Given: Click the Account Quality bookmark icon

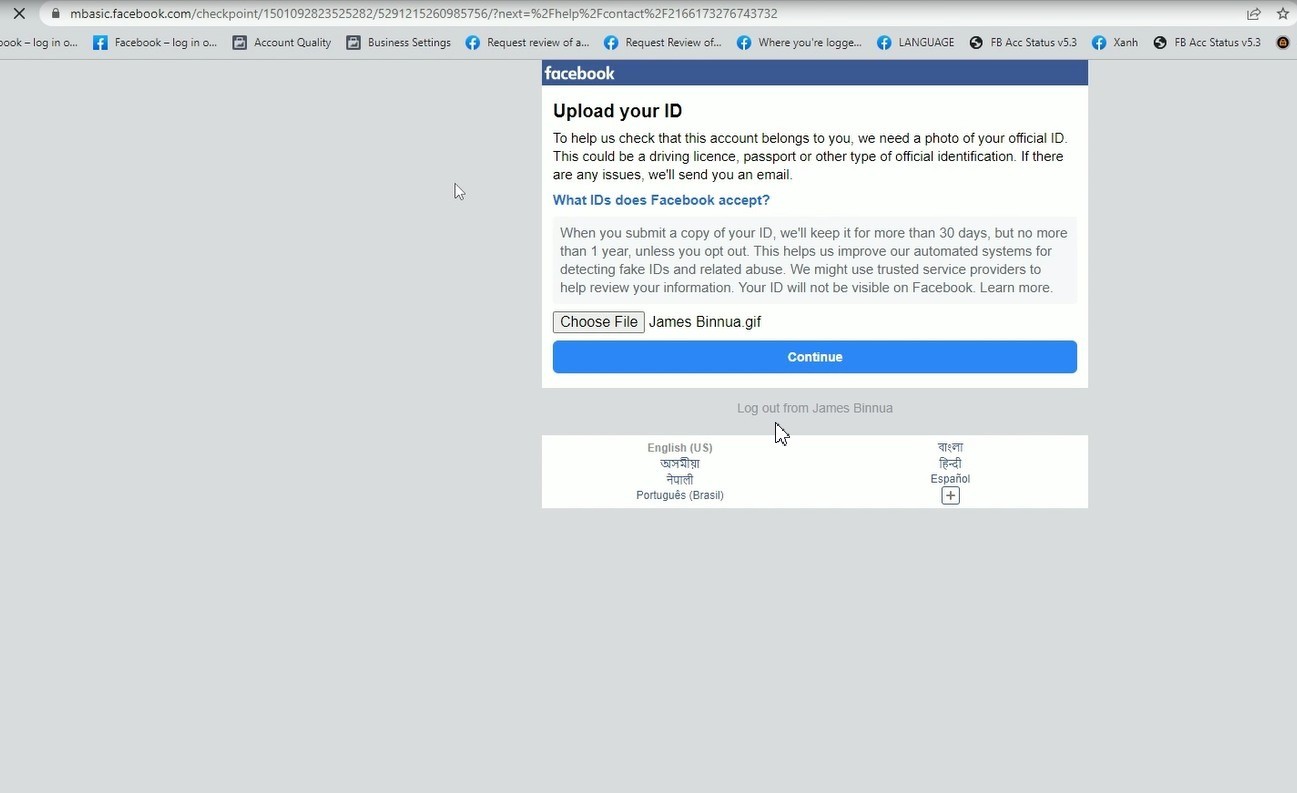Looking at the screenshot, I should coord(240,43).
